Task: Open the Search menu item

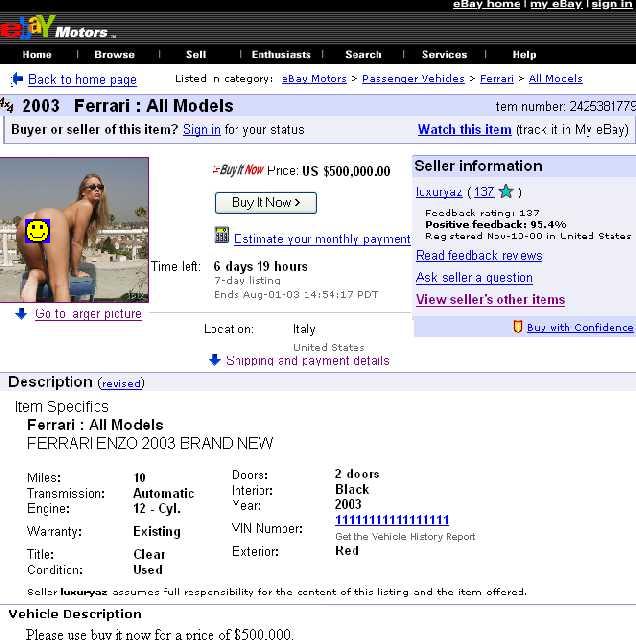Action: 363,55
